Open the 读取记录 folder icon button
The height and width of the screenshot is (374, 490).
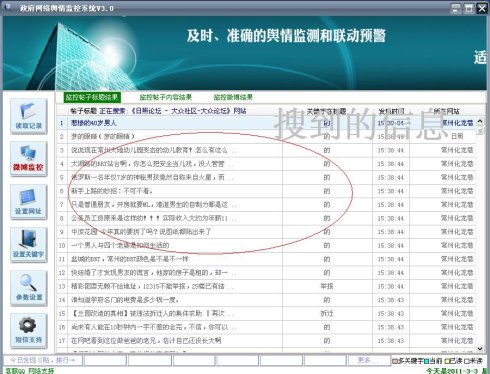28,116
